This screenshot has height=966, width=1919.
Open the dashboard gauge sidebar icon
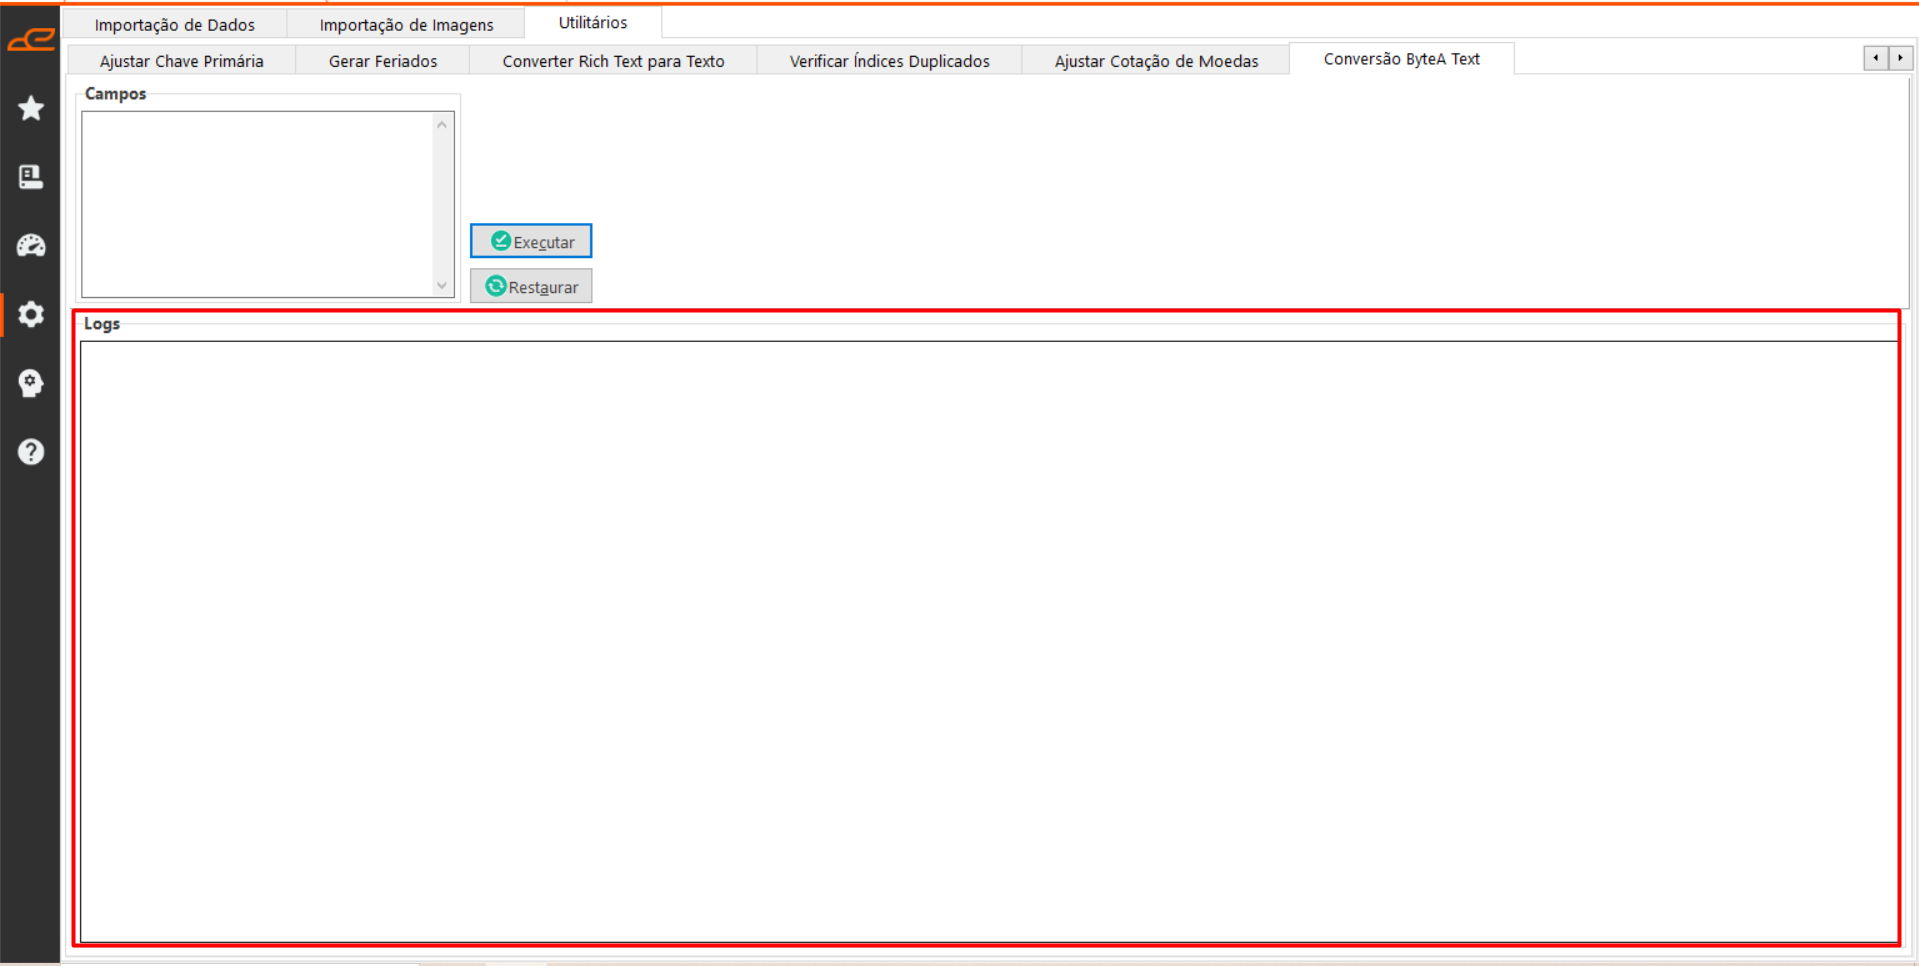tap(31, 246)
